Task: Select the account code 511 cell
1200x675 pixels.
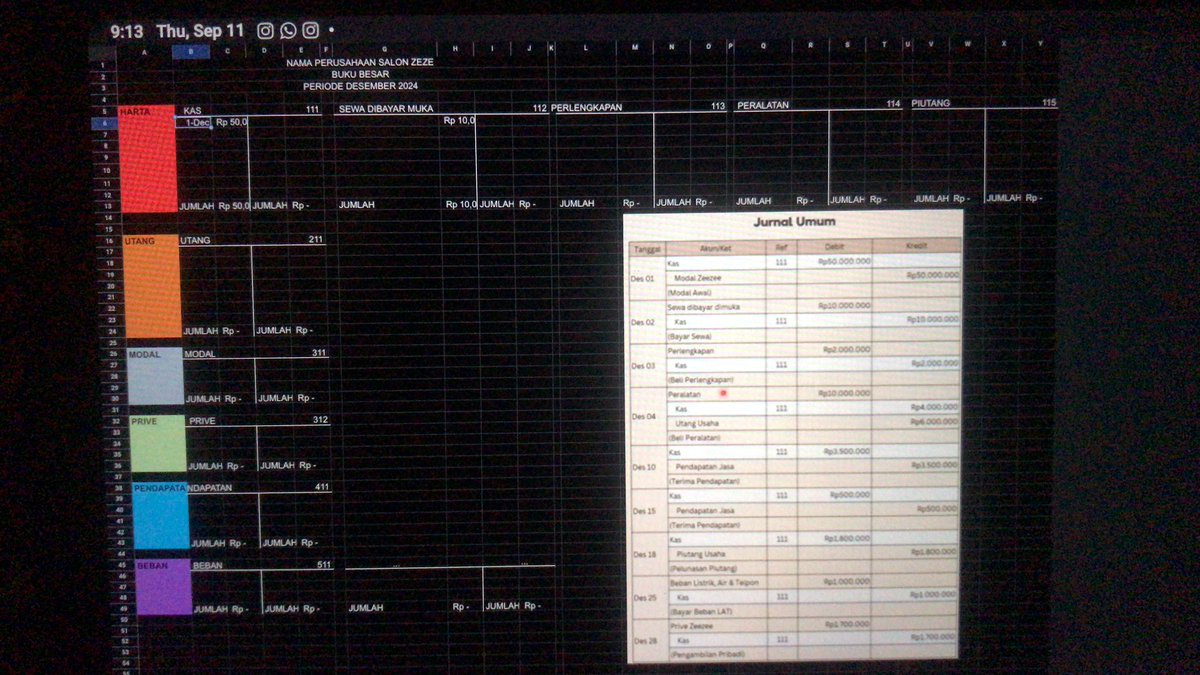Action: click(x=324, y=565)
